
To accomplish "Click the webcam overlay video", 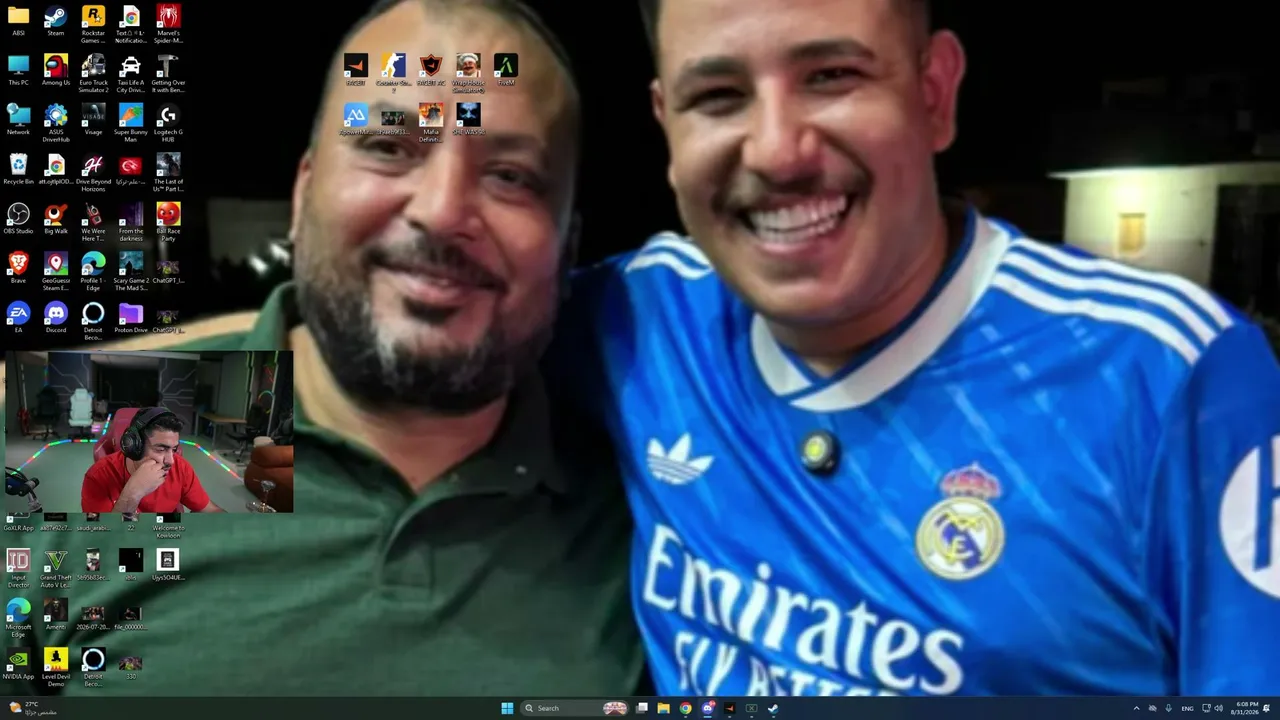I will pyautogui.click(x=148, y=432).
